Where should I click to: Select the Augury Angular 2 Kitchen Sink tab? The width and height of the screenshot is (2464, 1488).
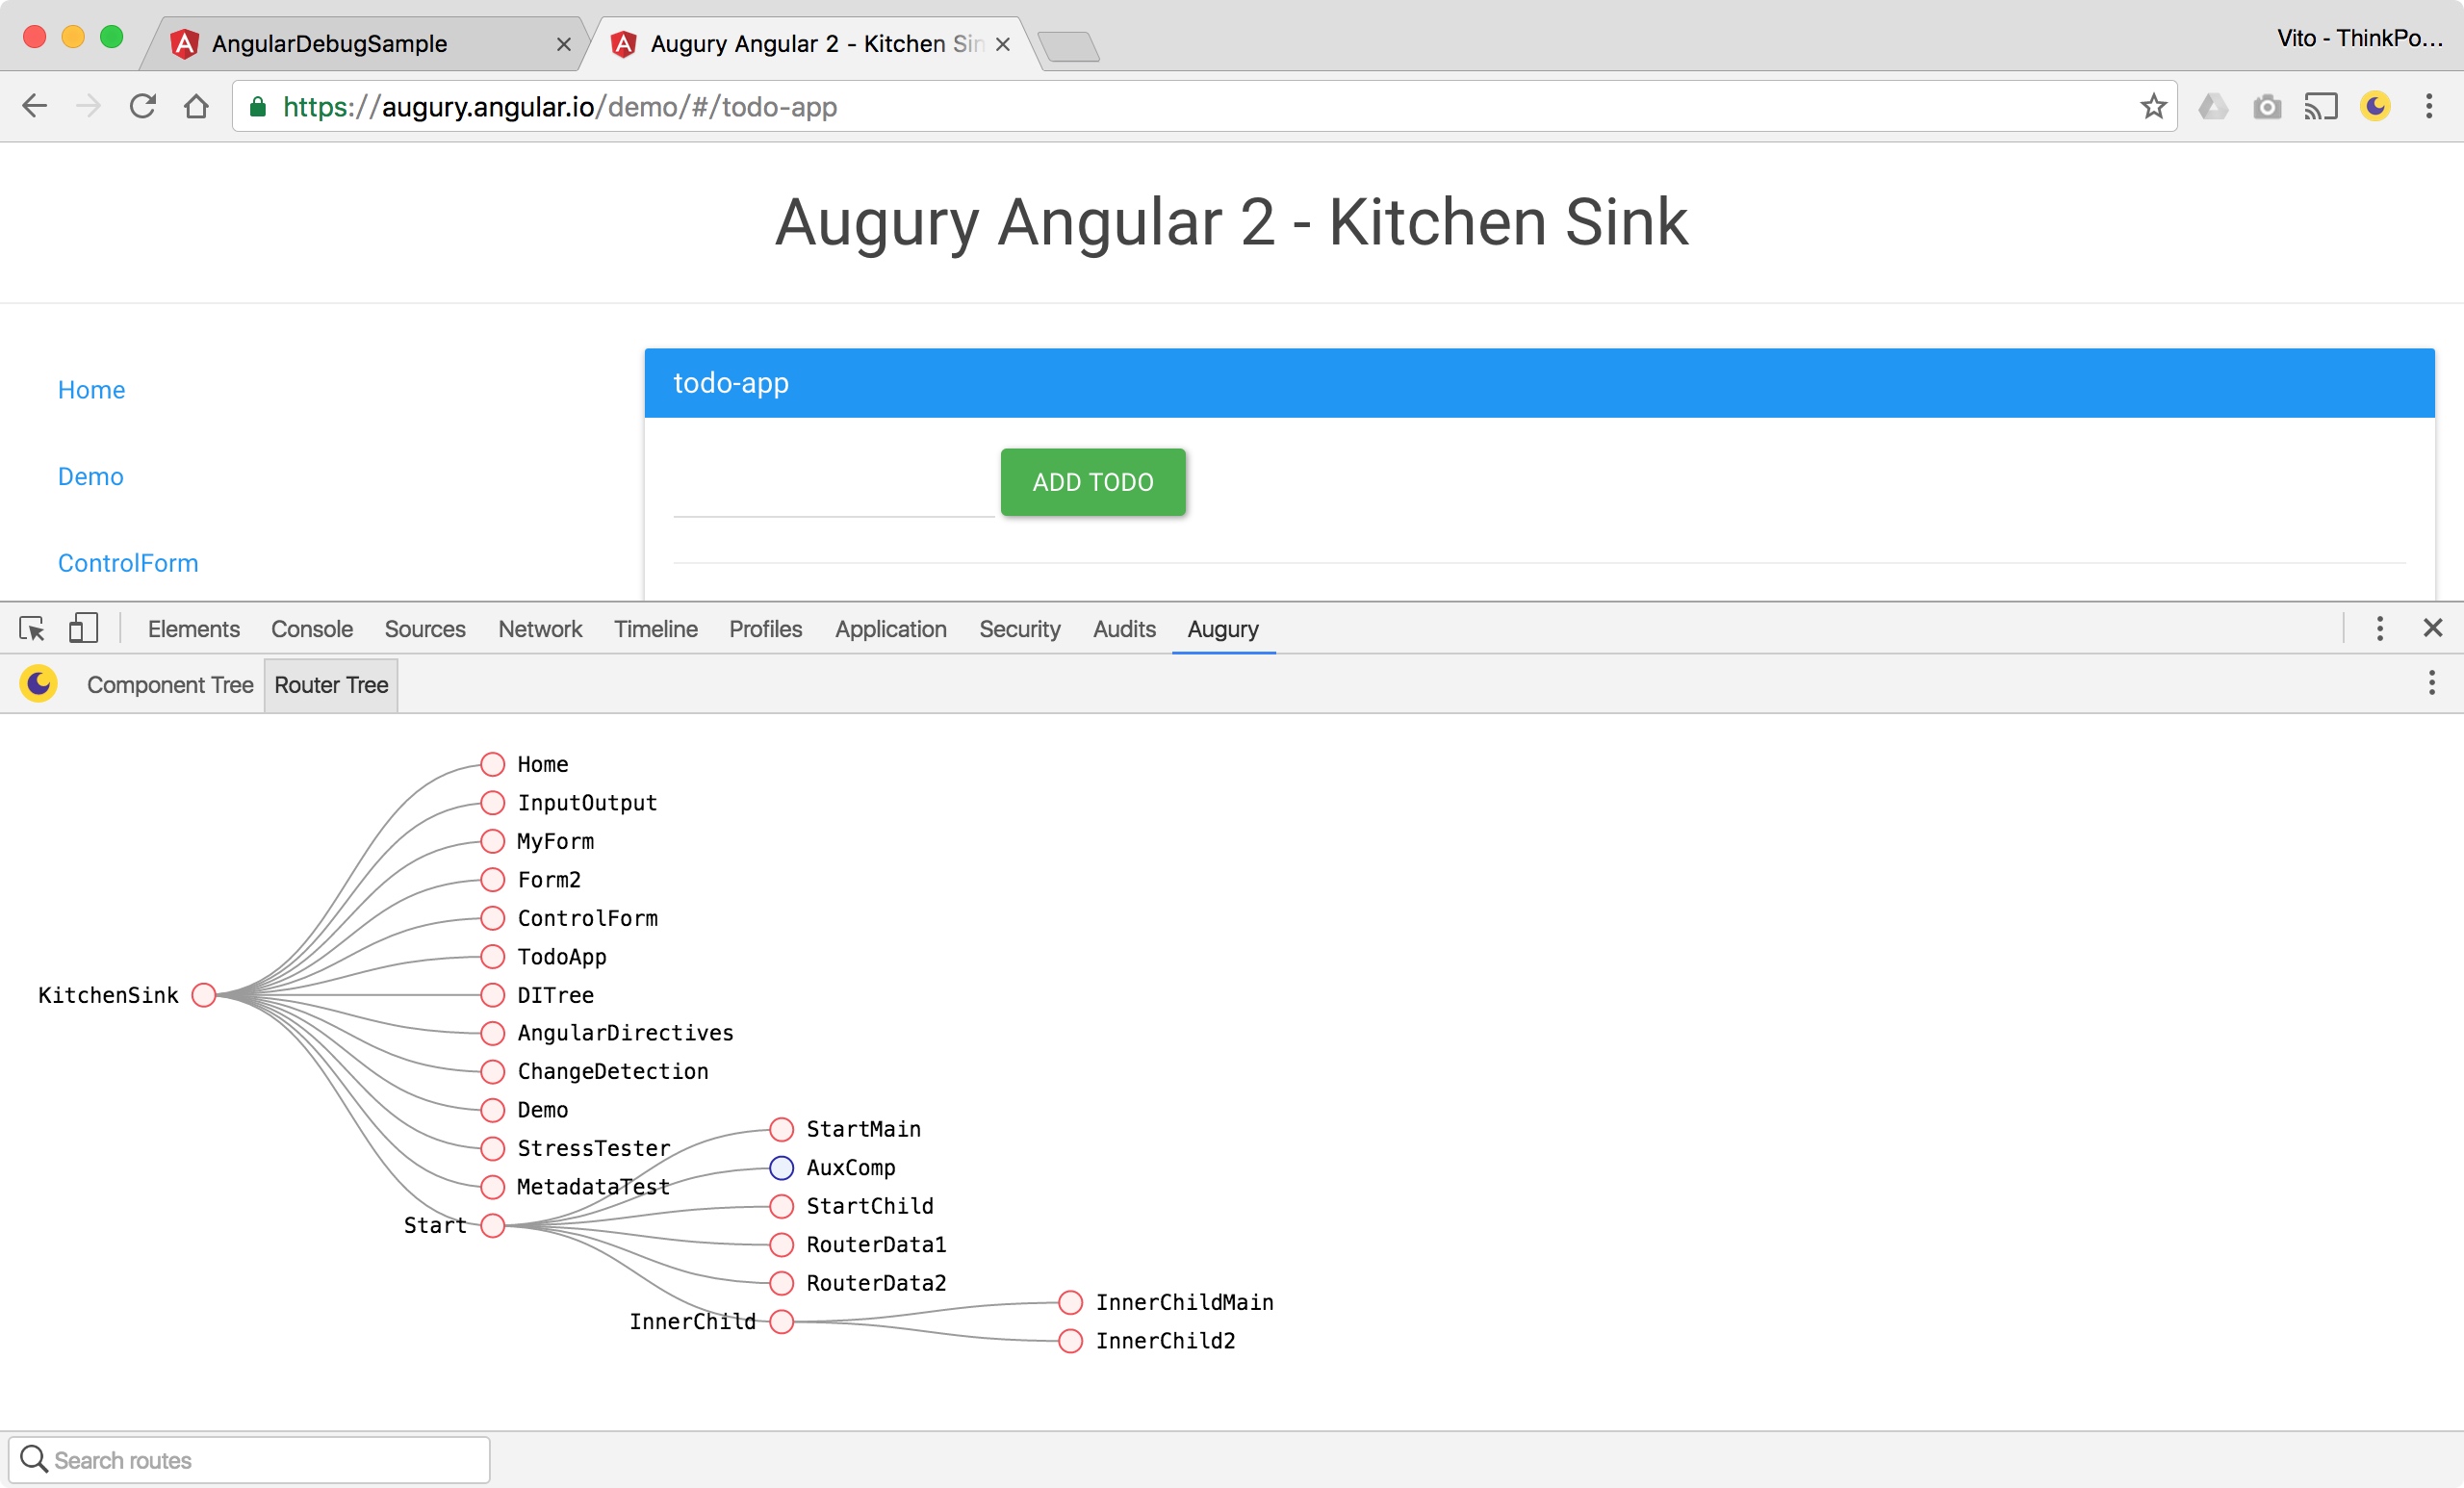[810, 44]
